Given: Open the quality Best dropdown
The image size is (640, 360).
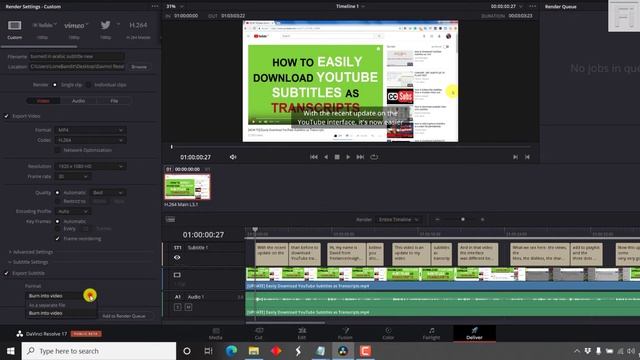Looking at the screenshot, I should pos(107,193).
